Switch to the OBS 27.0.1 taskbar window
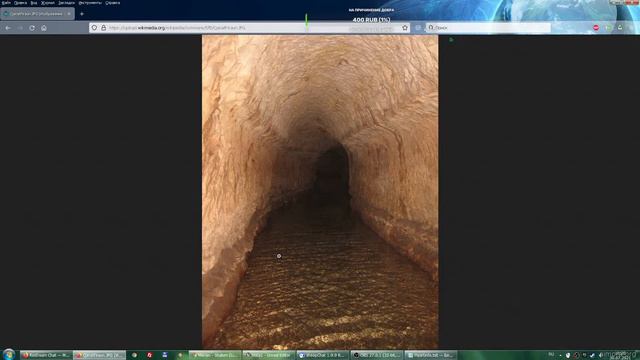The width and height of the screenshot is (640, 360). click(377, 355)
